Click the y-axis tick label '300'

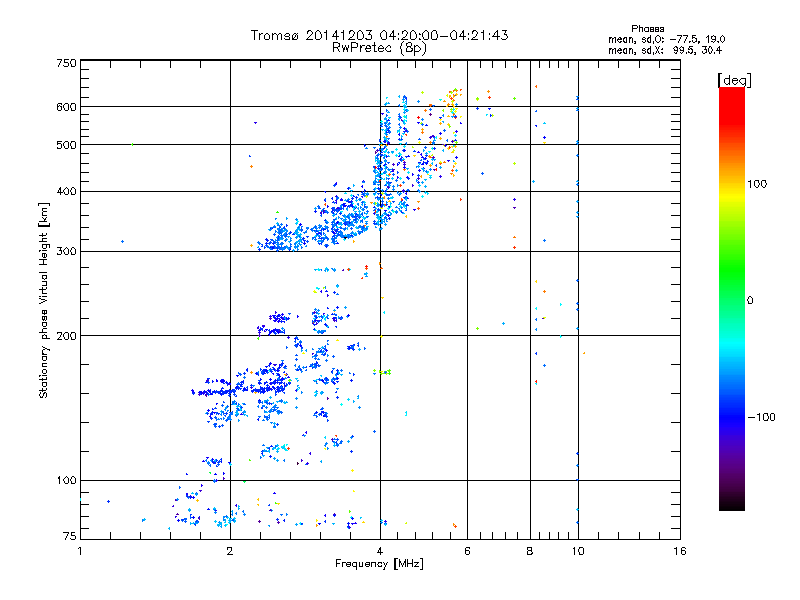click(66, 251)
